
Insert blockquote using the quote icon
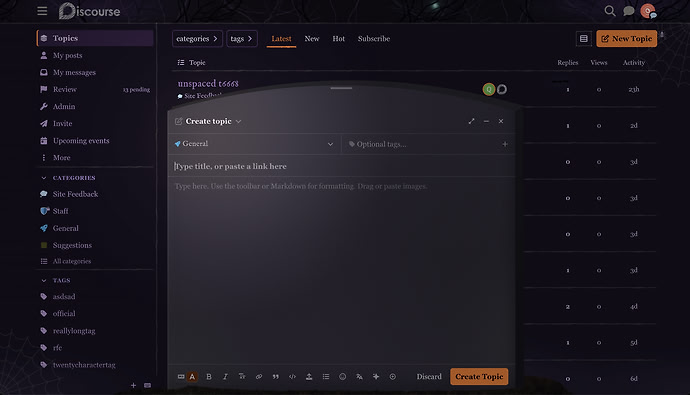[x=275, y=377]
